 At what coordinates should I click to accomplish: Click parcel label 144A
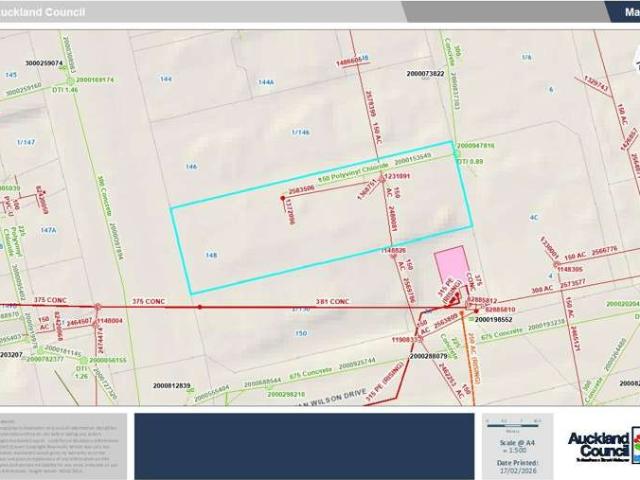266,82
